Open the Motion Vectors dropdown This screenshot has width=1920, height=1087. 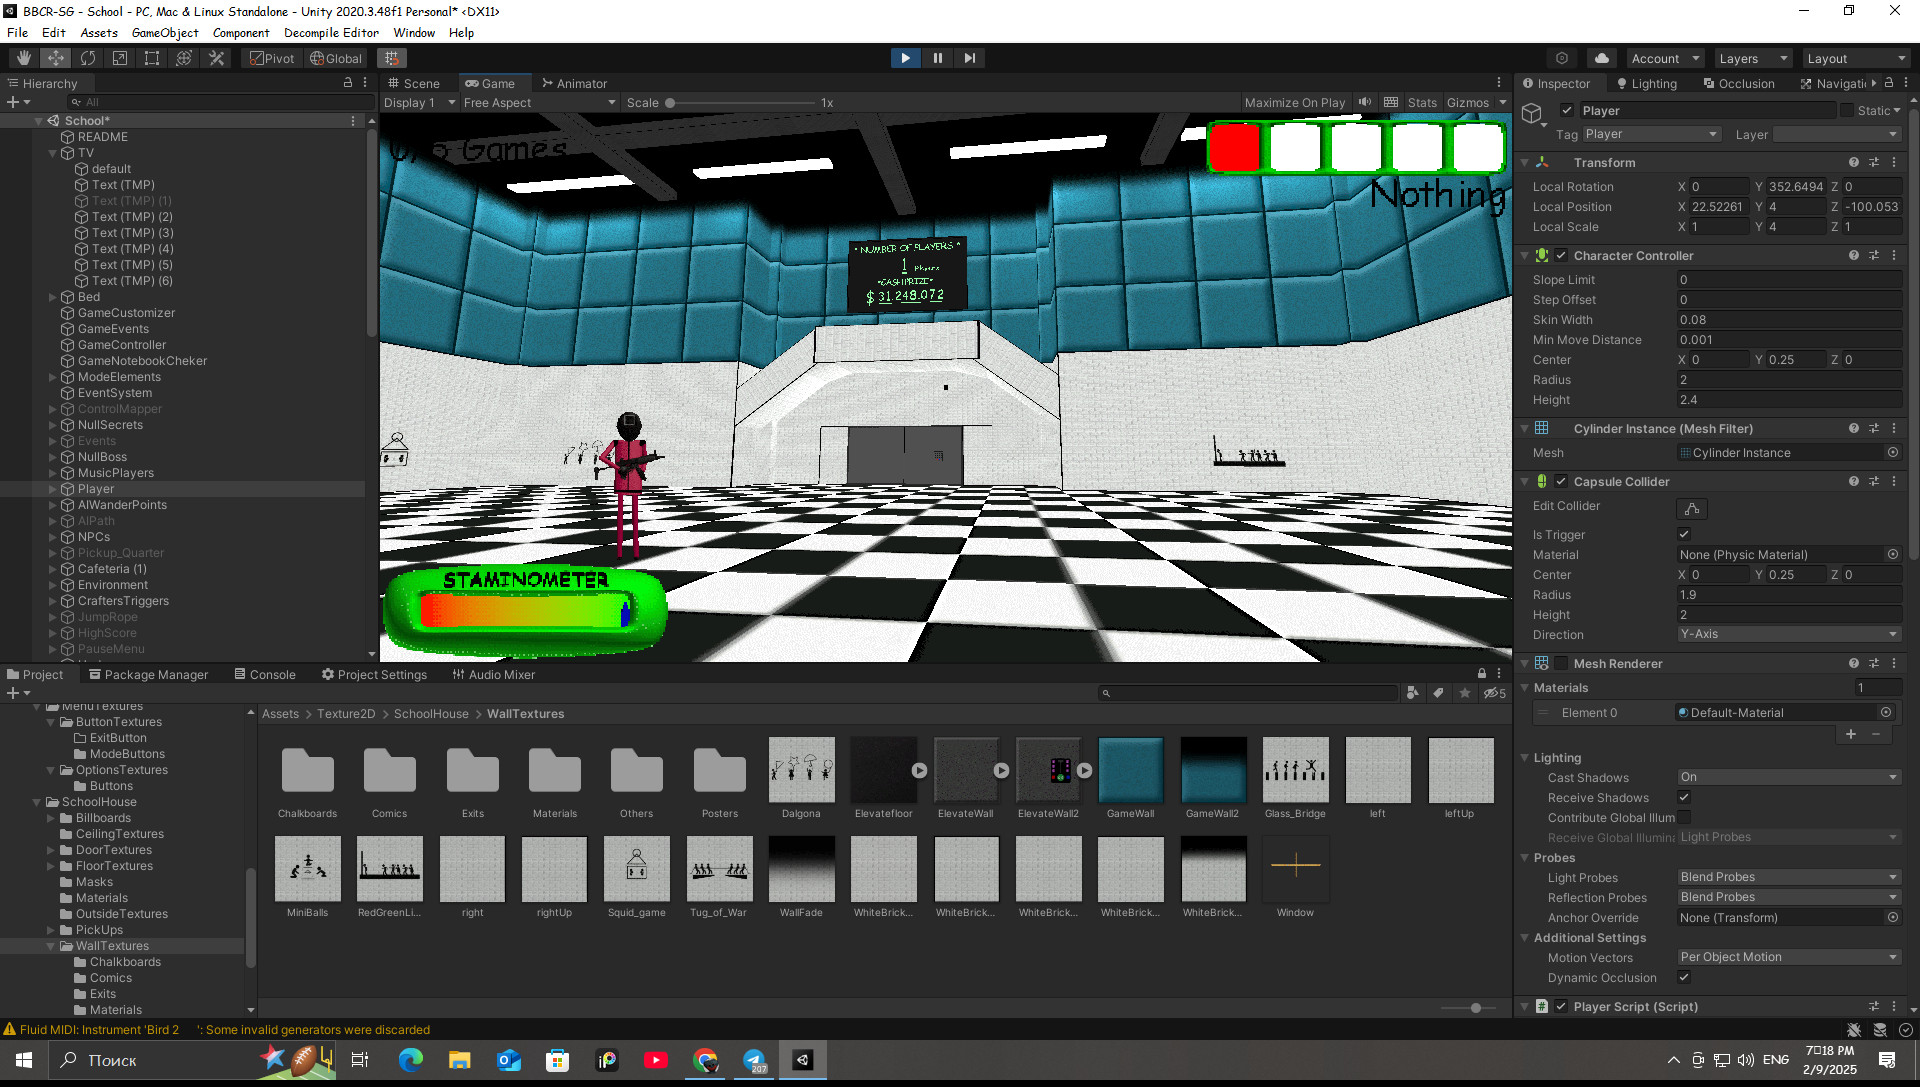(x=1787, y=957)
